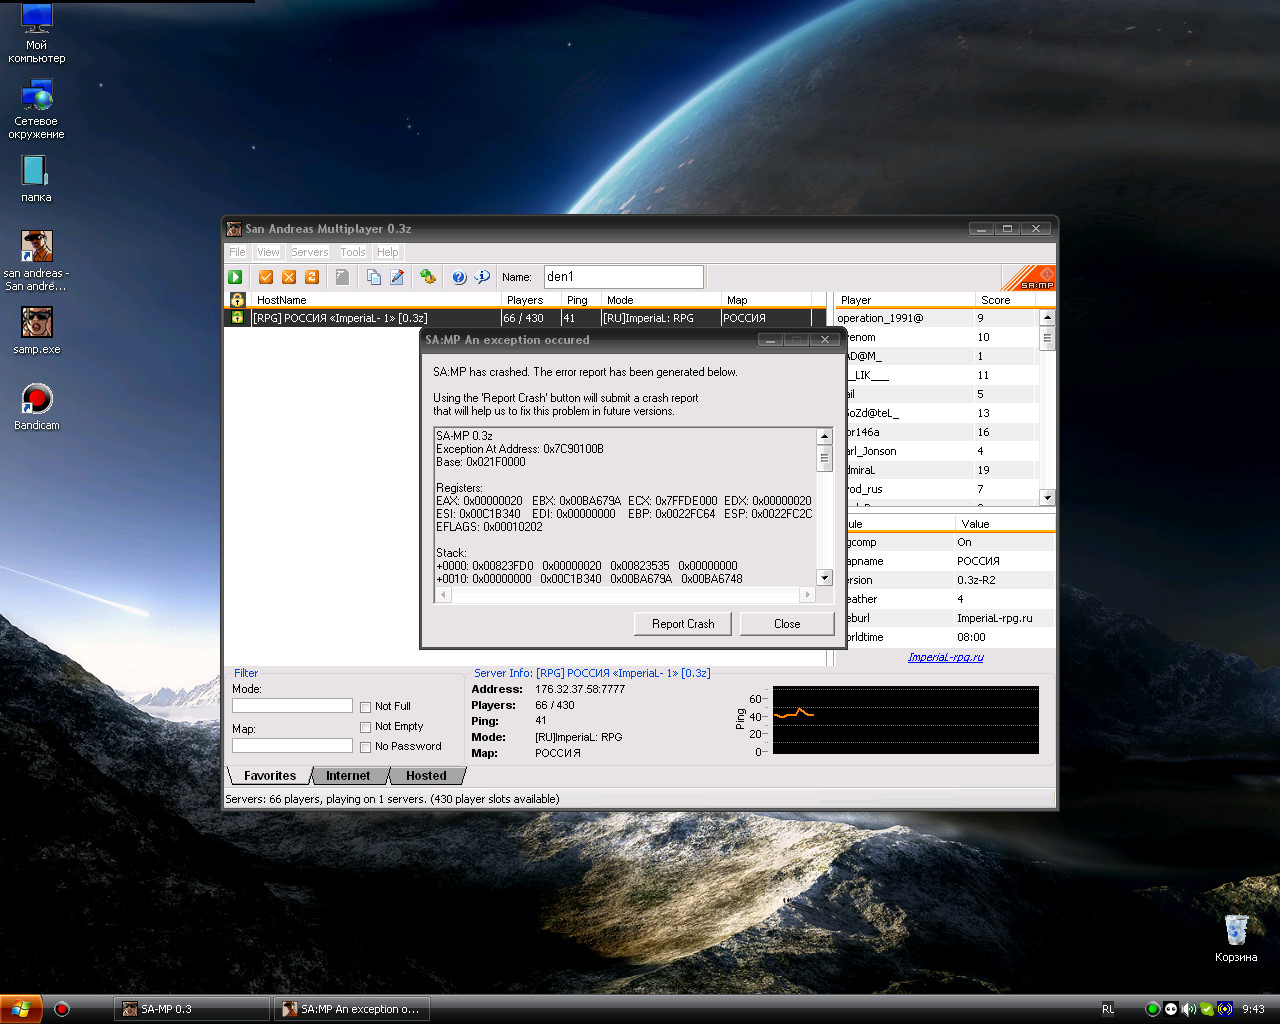Open the Settings gear-and-arrow toolbar icon
The image size is (1280, 1024).
(x=428, y=277)
